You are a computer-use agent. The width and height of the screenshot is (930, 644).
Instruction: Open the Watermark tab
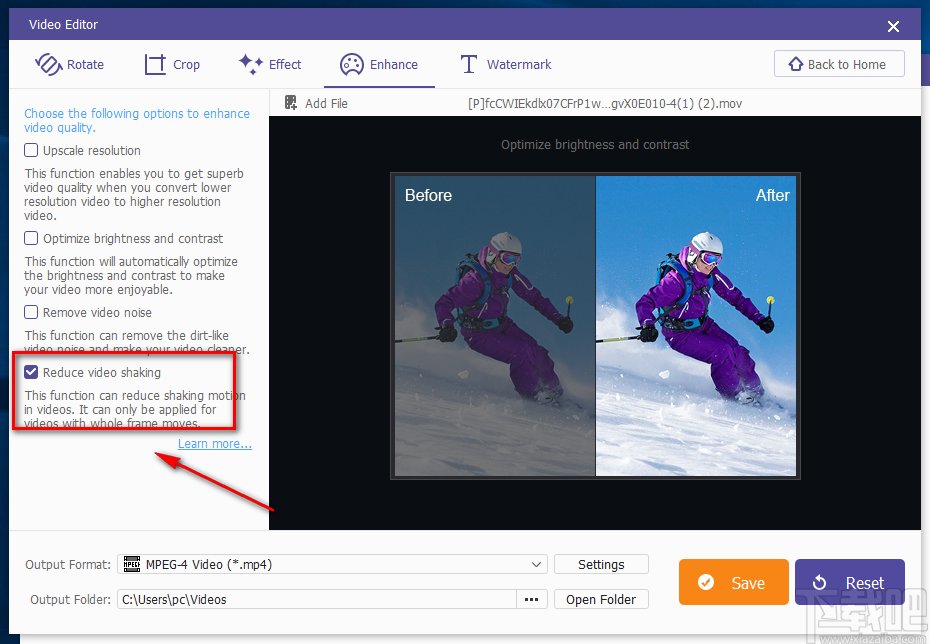506,64
